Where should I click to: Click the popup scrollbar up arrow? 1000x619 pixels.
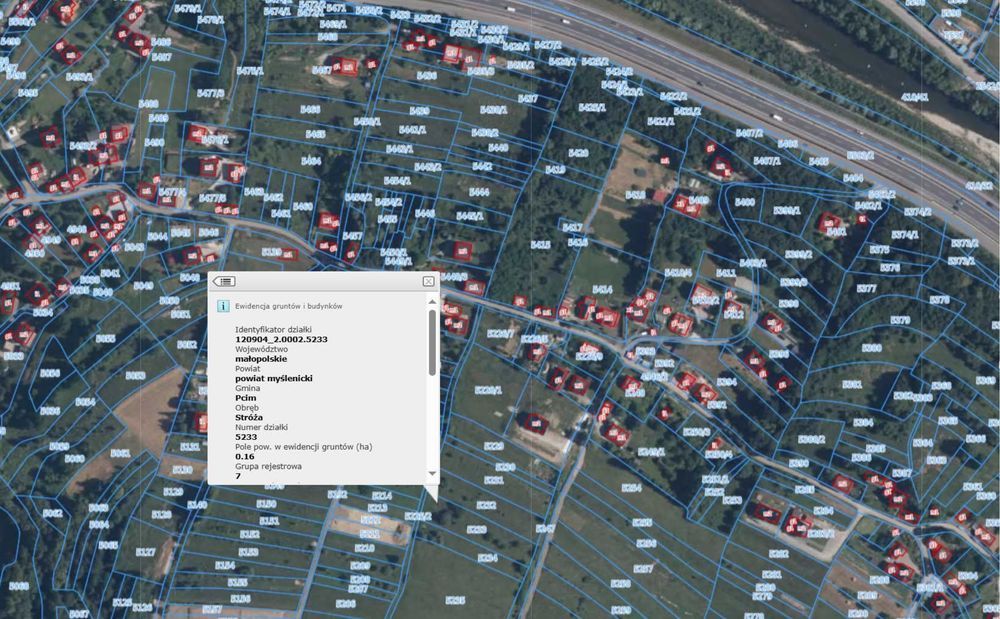[x=432, y=302]
